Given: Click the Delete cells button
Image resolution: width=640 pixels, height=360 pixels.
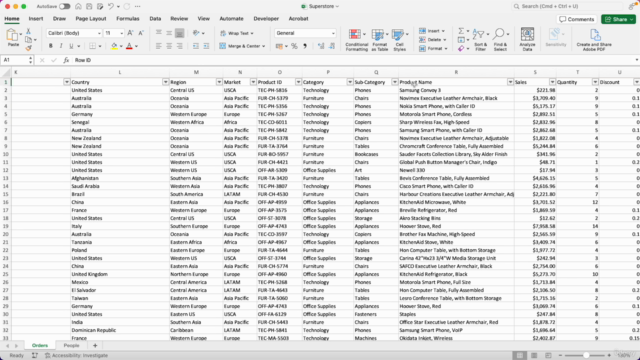Looking at the screenshot, I should [433, 40].
